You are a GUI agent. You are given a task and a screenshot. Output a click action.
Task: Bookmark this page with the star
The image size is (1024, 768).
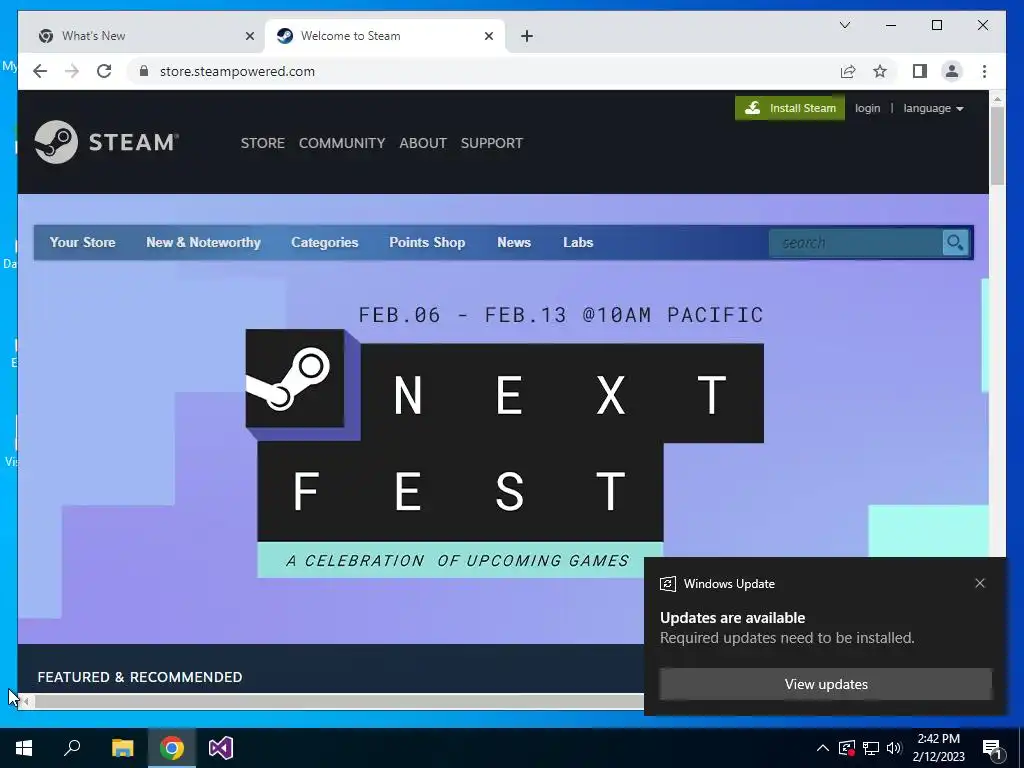[880, 71]
